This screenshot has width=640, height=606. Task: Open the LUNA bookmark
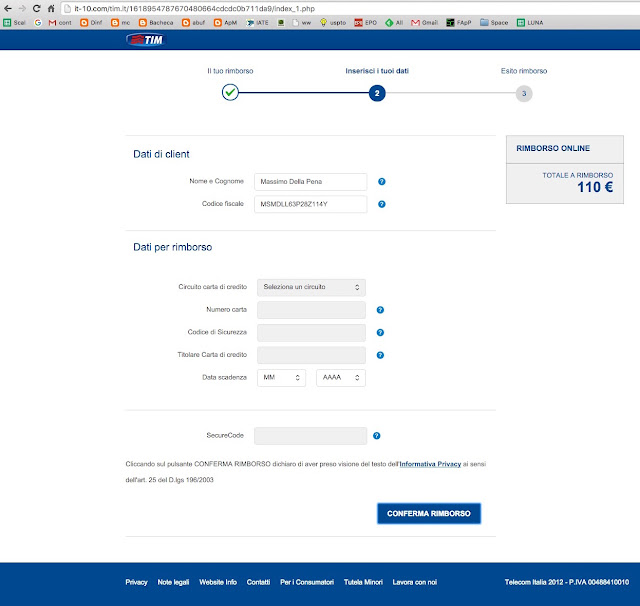[530, 23]
